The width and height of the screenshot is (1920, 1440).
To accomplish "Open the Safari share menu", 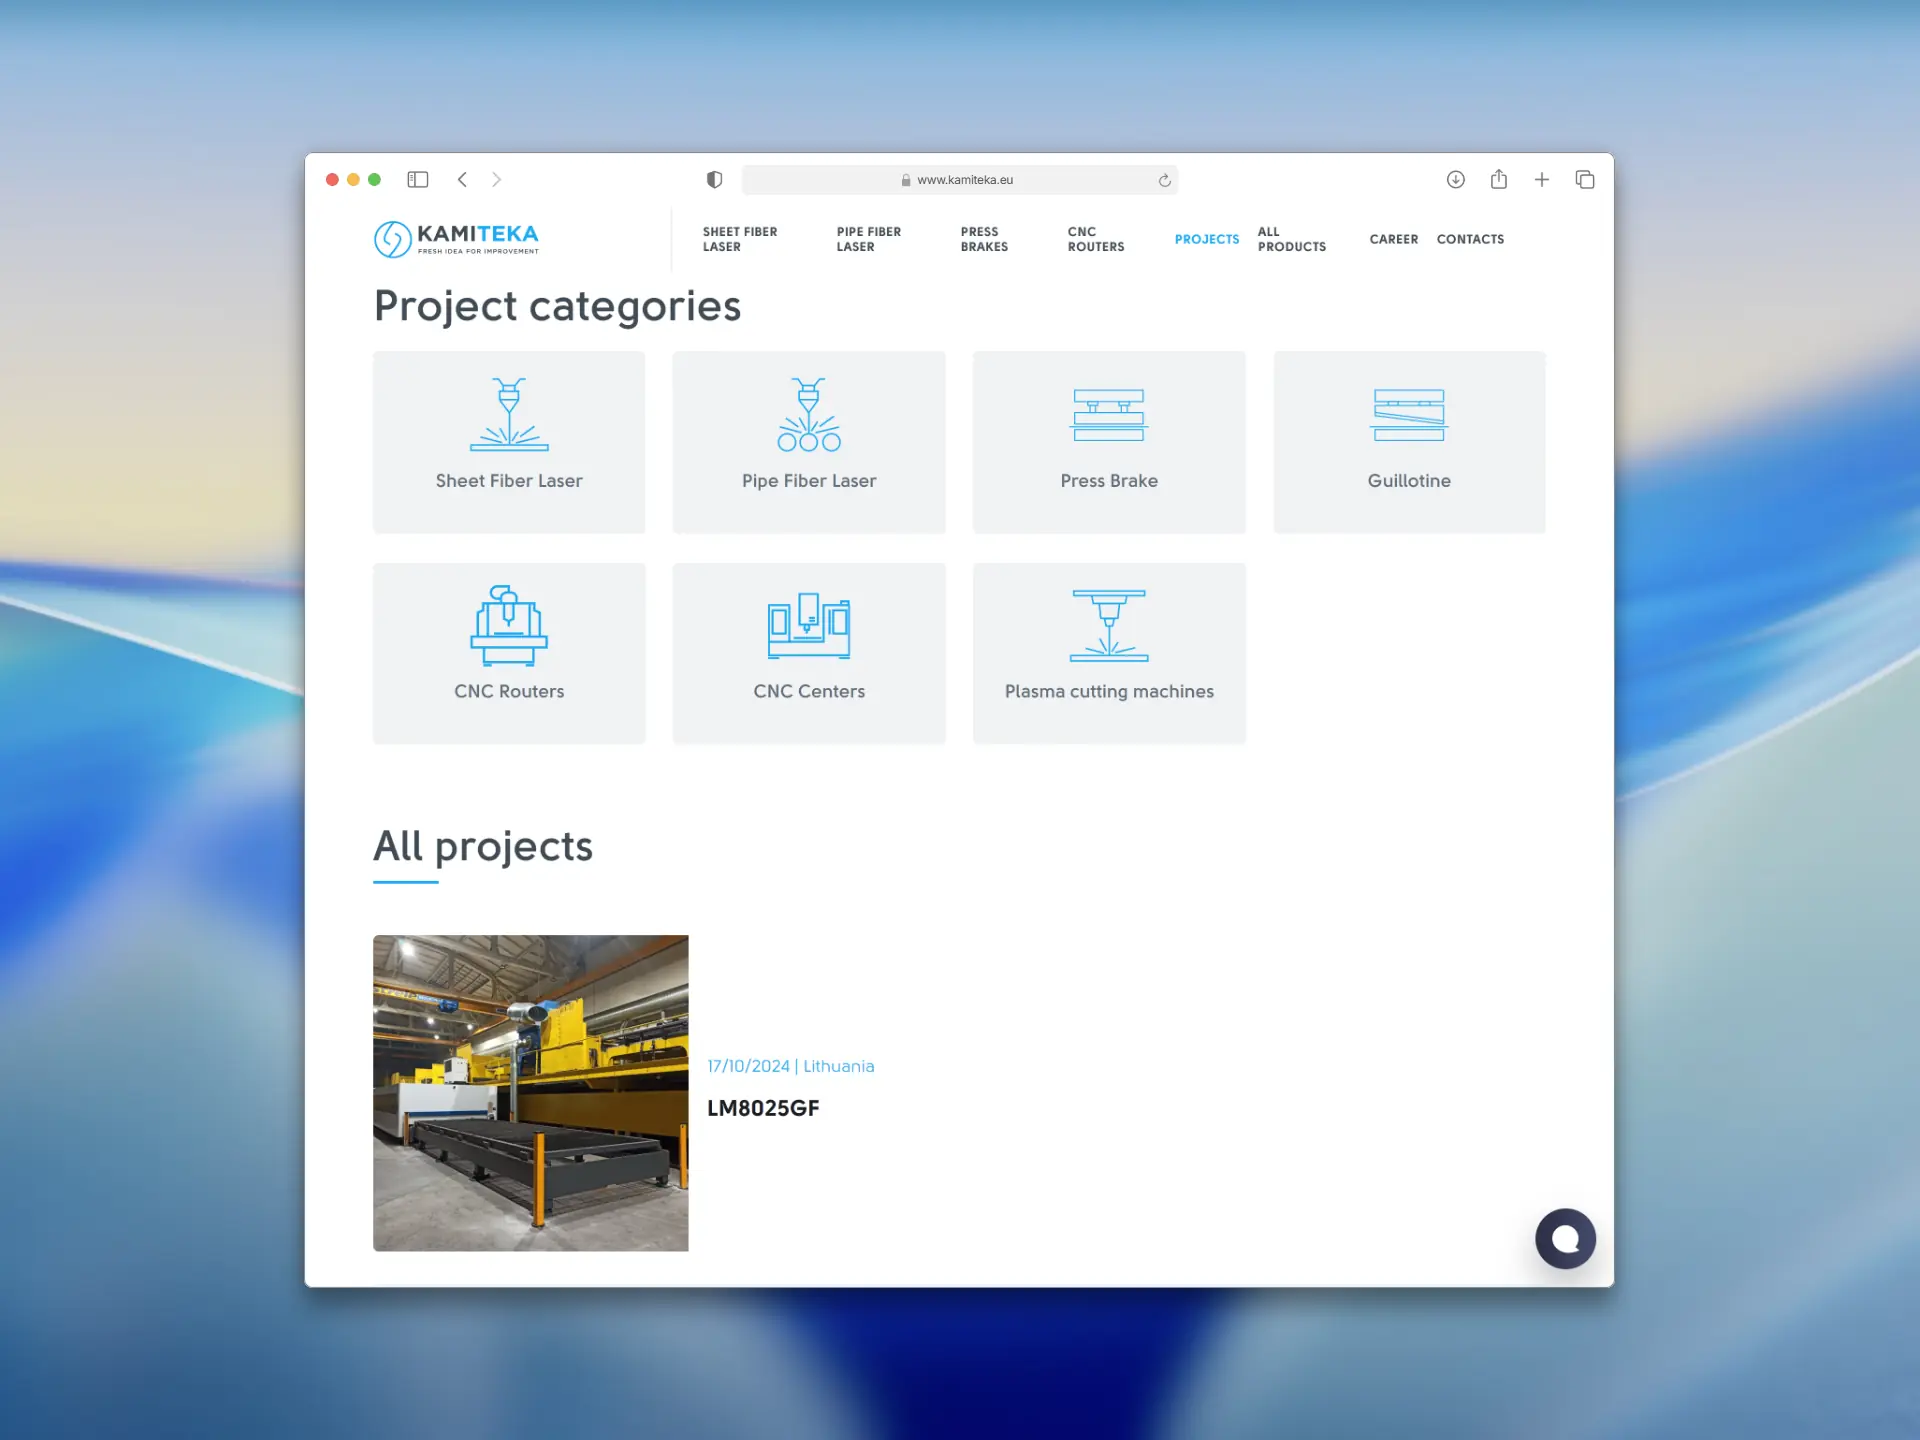I will coord(1498,180).
